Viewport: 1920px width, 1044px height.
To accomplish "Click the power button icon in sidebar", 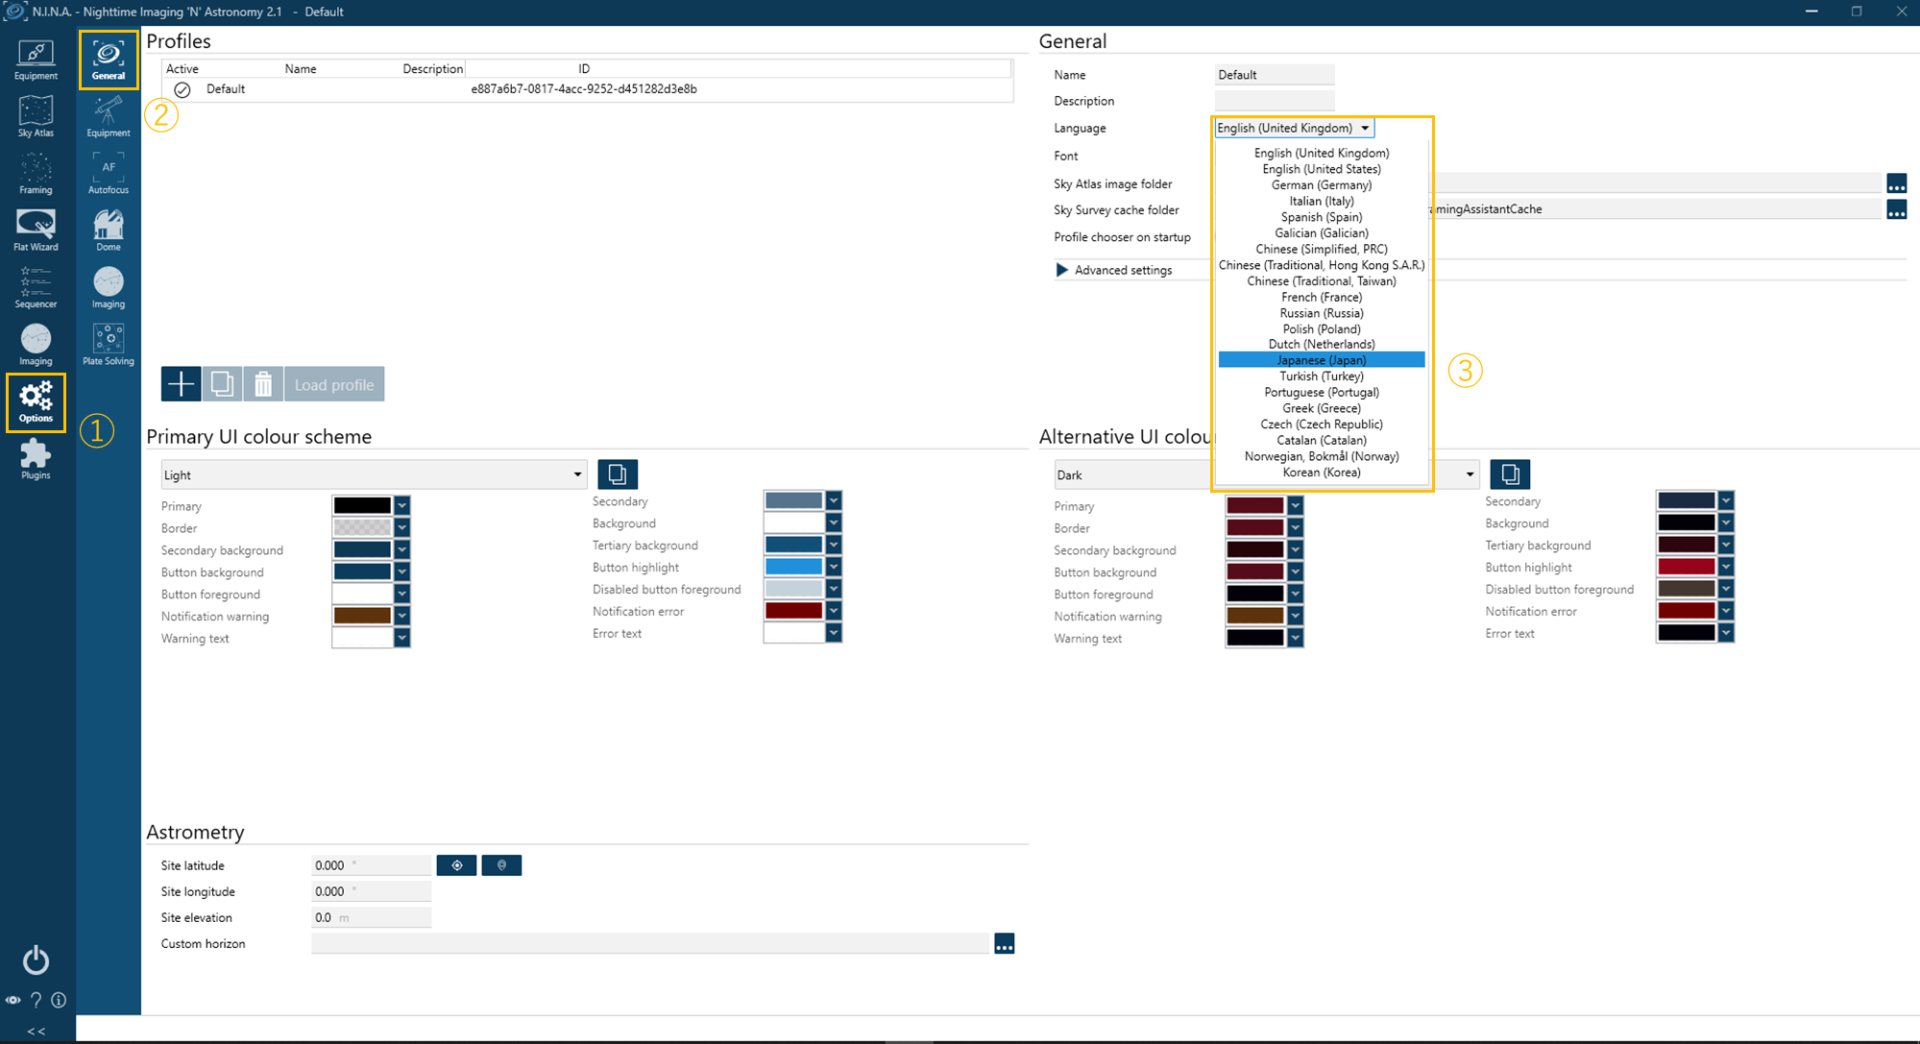I will pos(36,960).
